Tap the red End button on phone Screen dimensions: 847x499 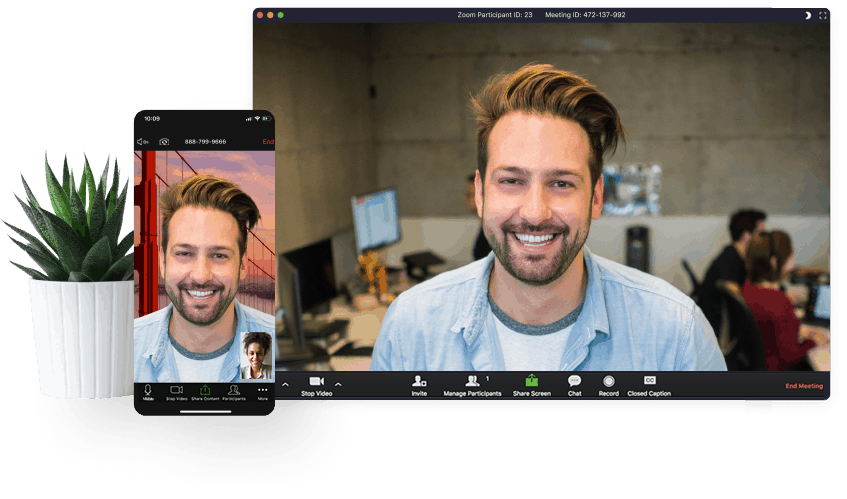coord(267,142)
